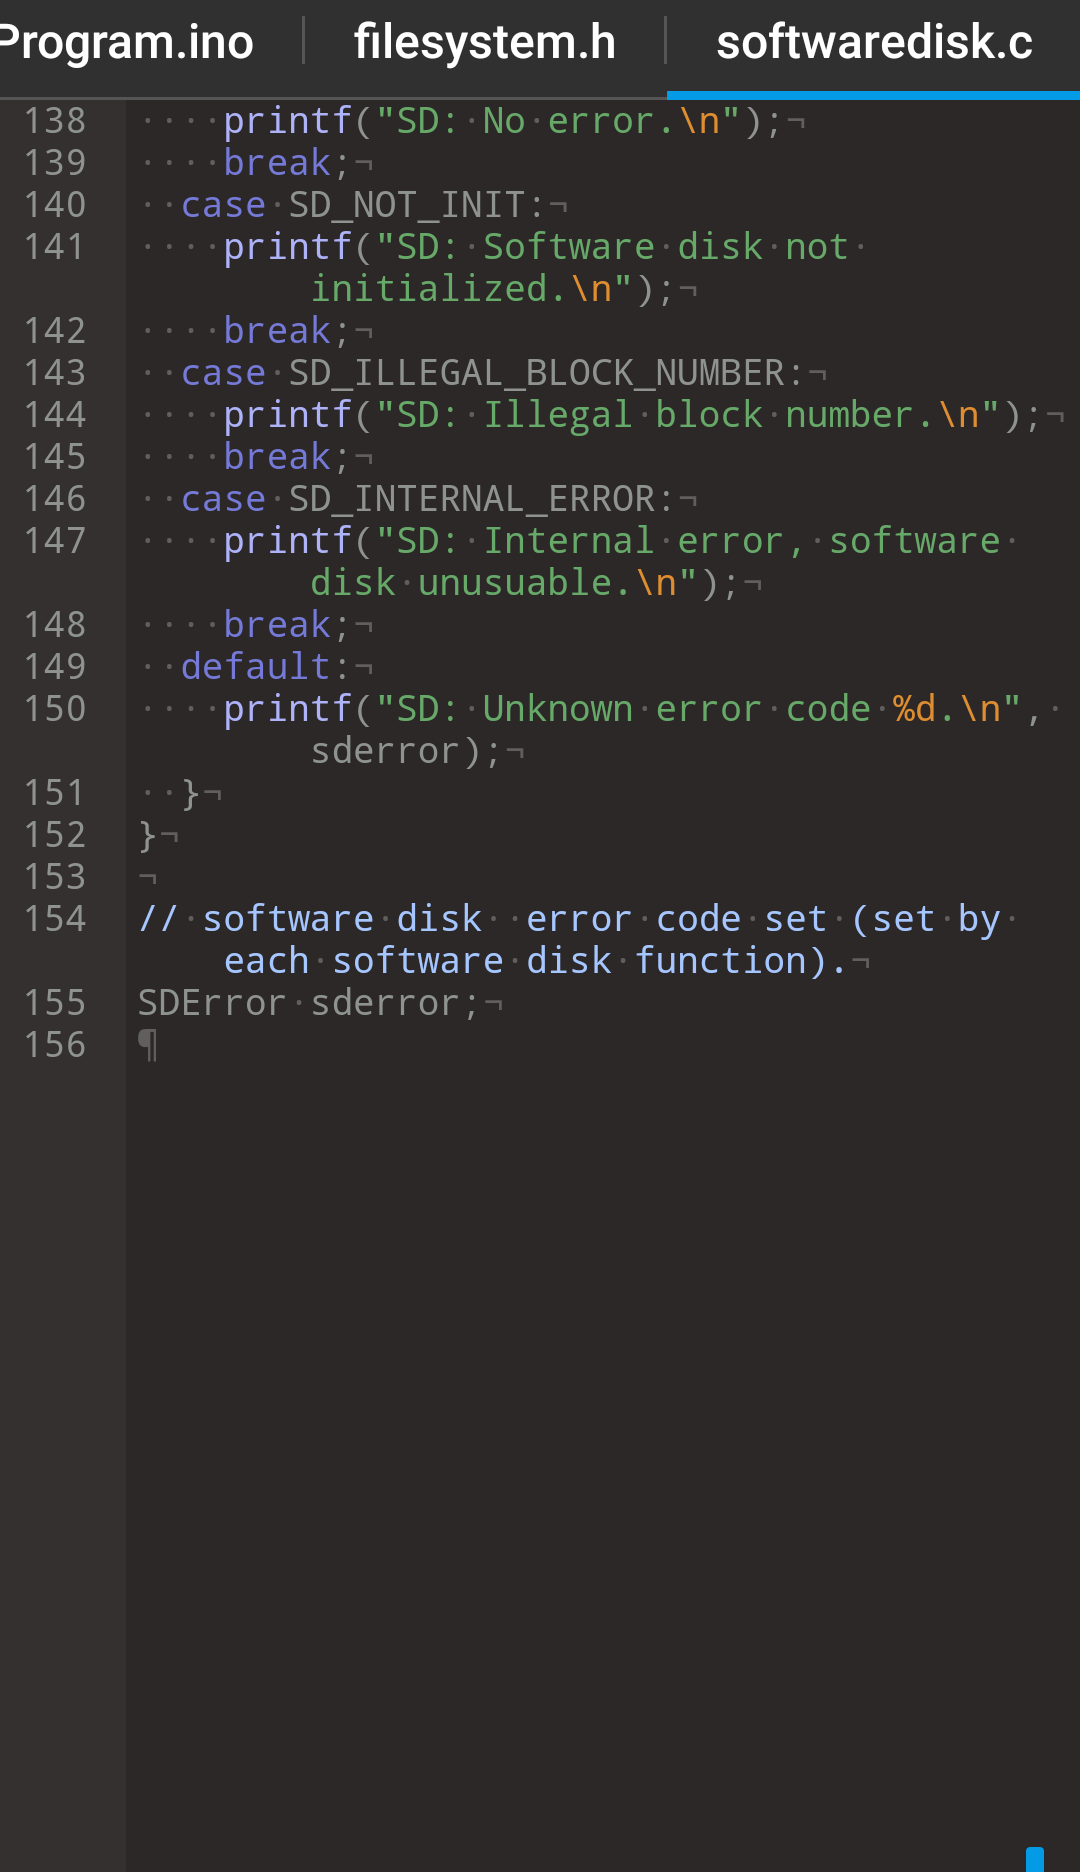Click comment "software disk error code set"
The image size is (1080, 1872).
click(515, 919)
